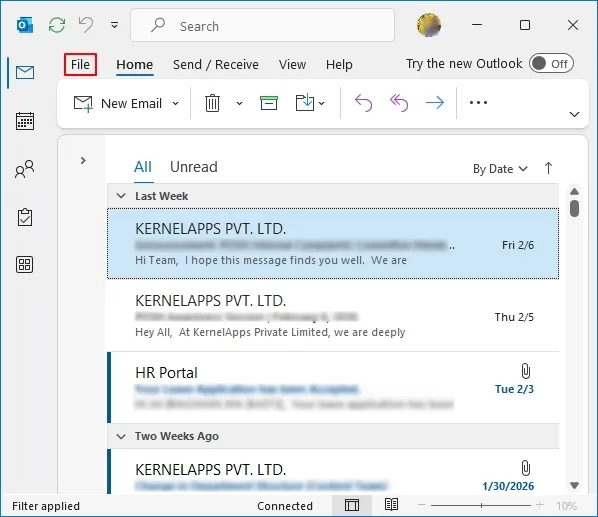Show All messages filter

143,167
